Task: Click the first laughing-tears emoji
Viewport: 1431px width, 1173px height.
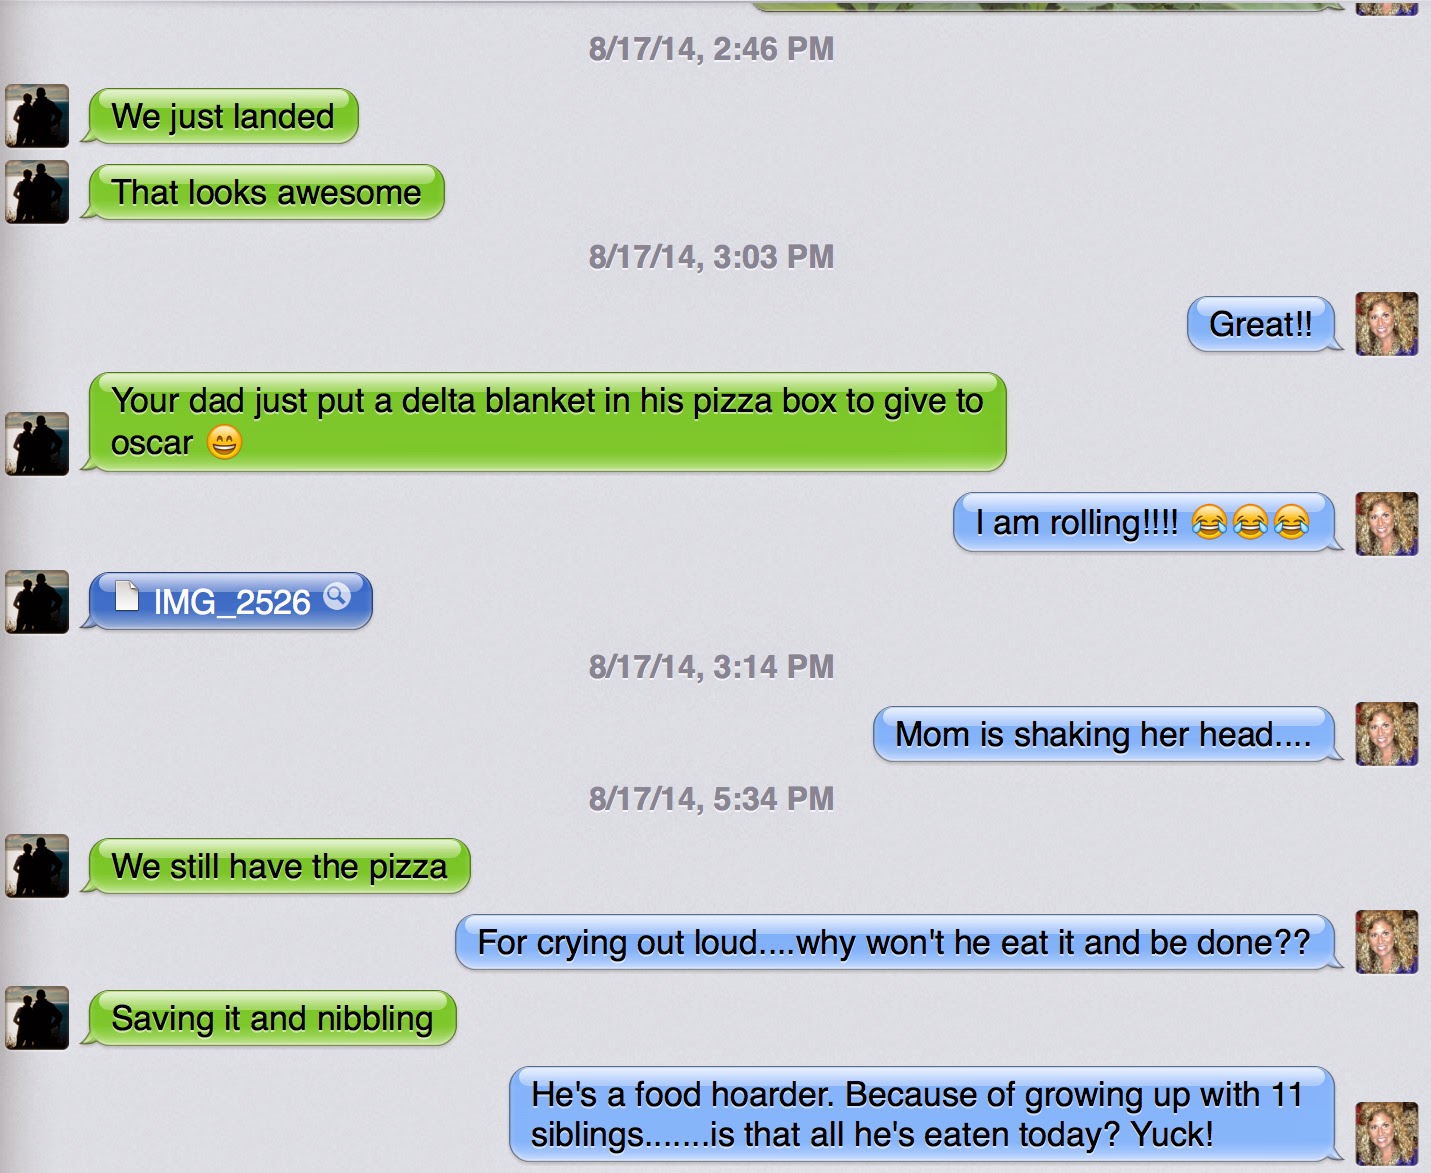Action: pos(1209,523)
